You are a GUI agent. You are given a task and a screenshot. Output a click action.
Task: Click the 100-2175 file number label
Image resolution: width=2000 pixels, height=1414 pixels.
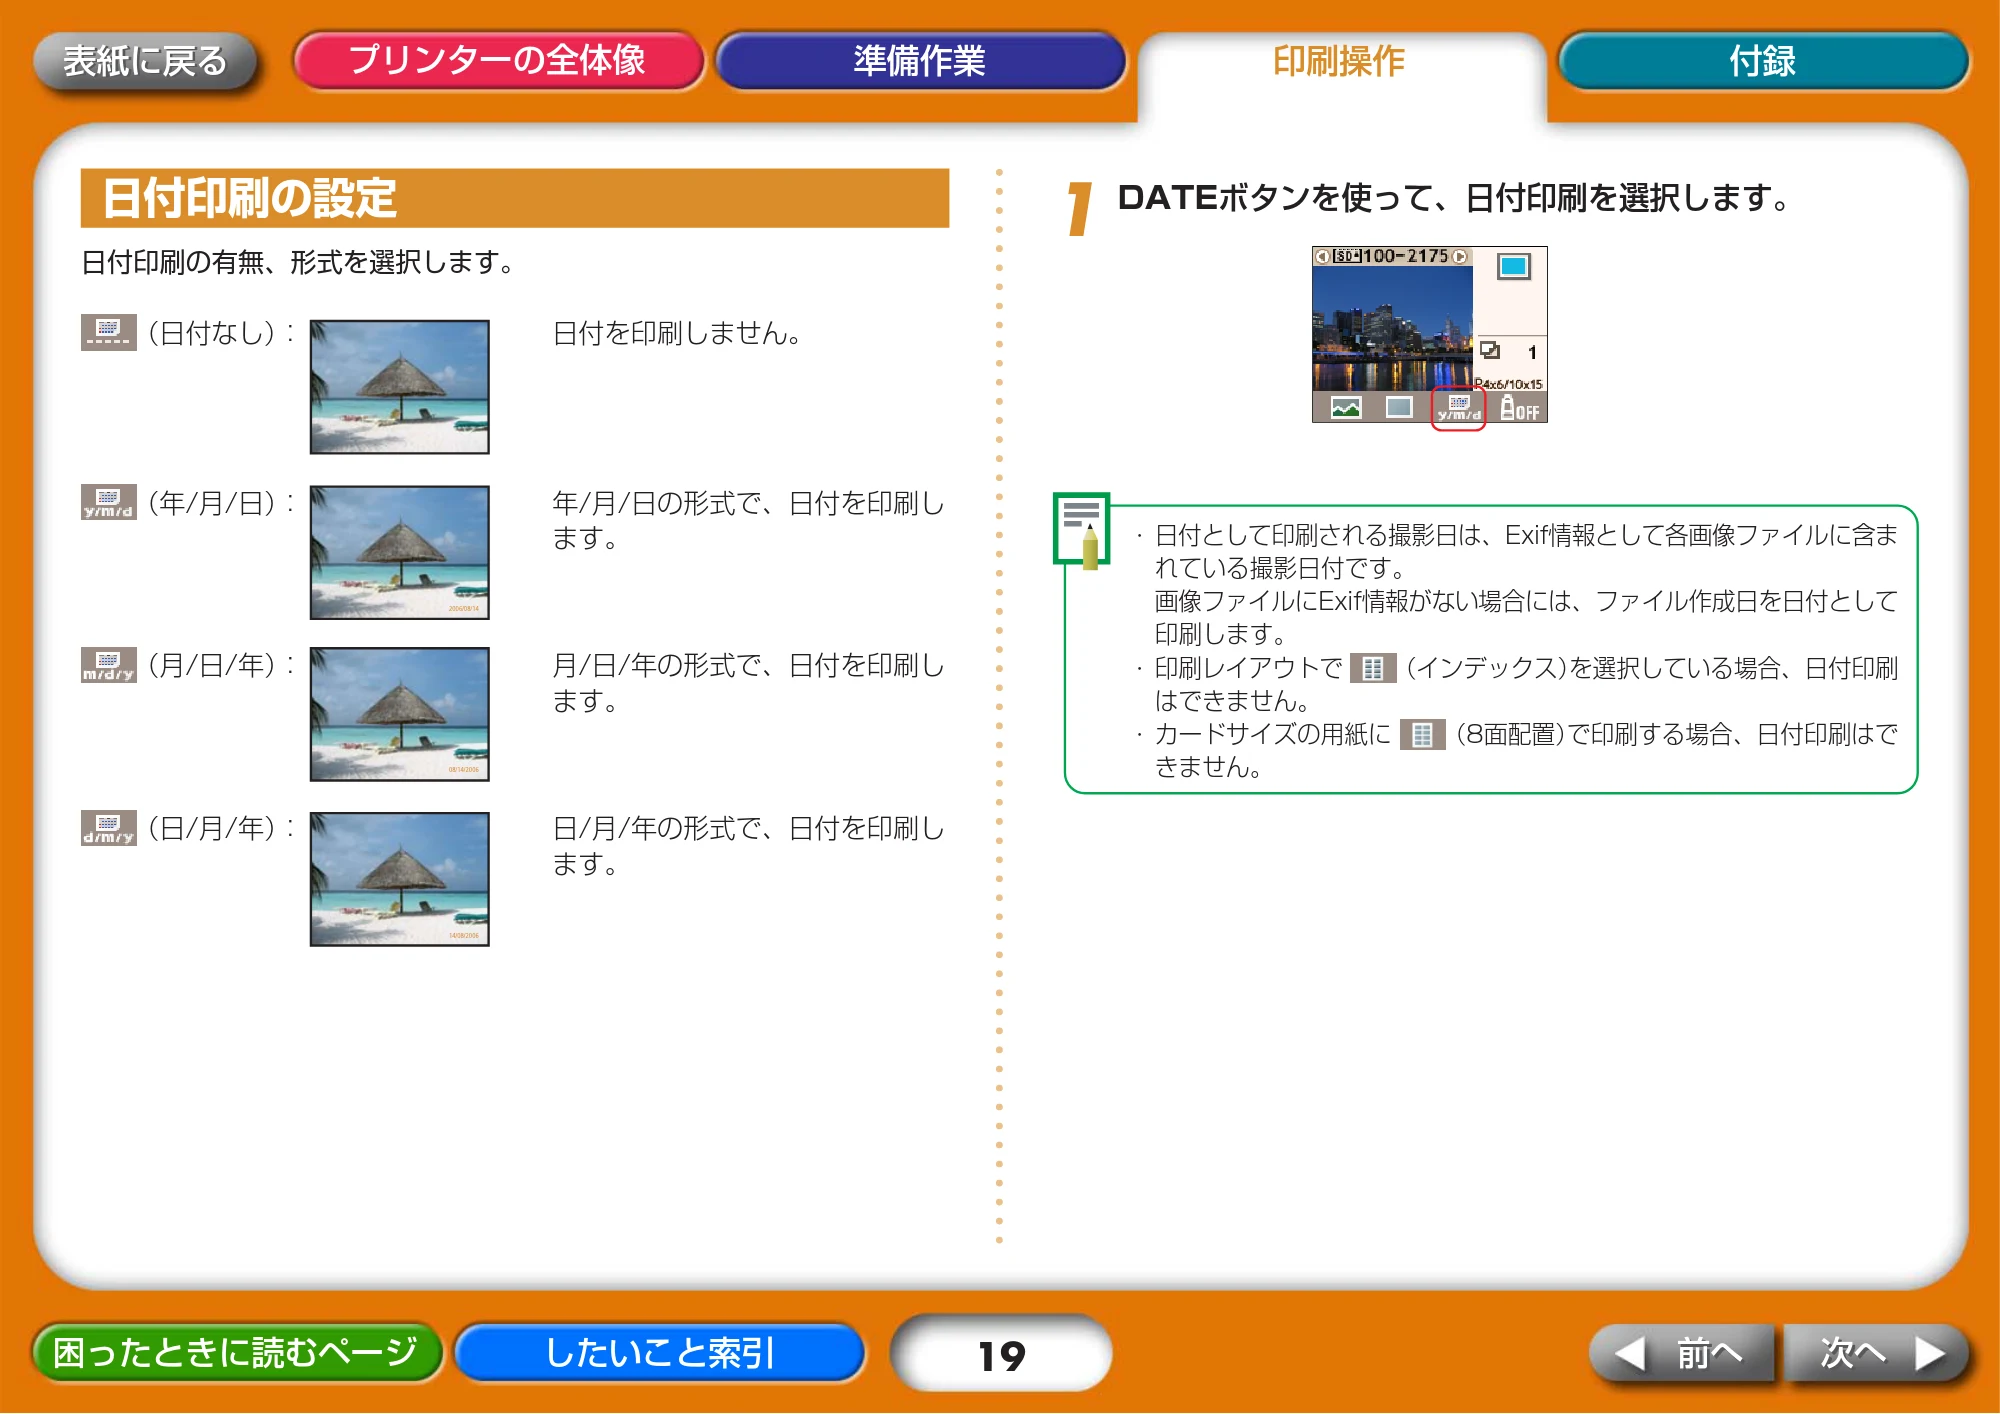coord(1405,256)
